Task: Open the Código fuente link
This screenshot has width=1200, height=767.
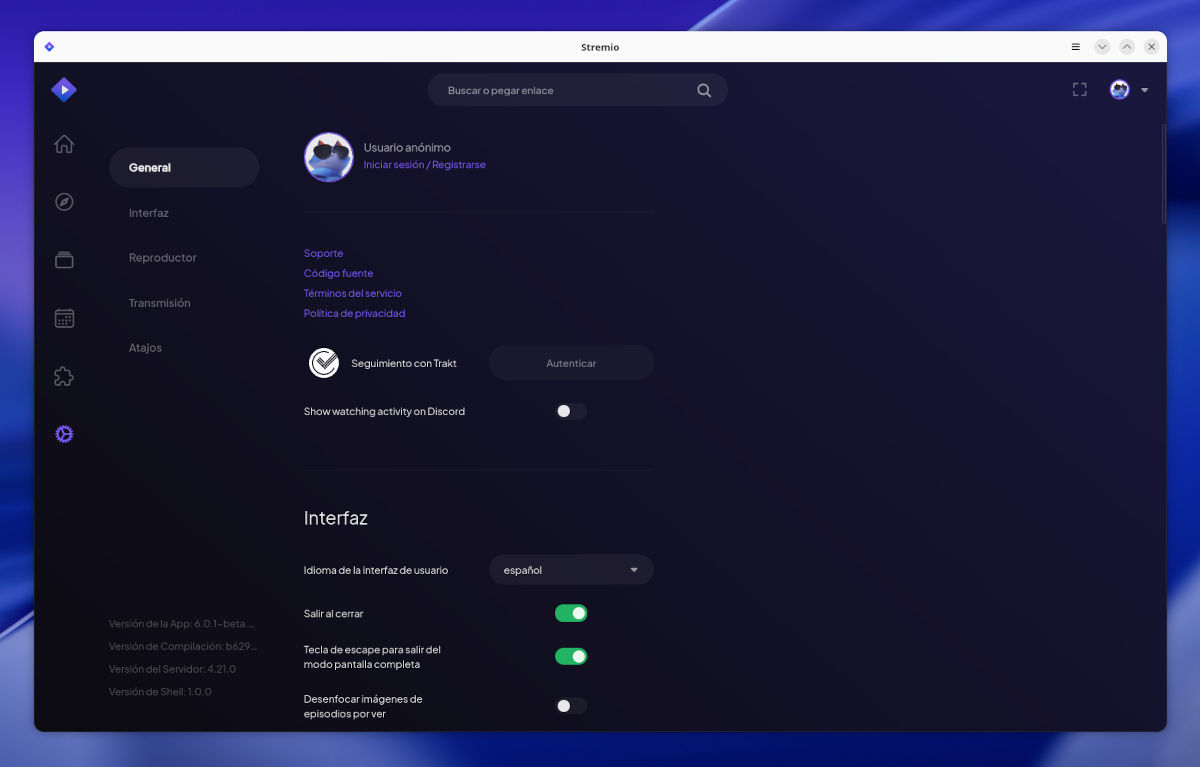Action: click(x=339, y=273)
